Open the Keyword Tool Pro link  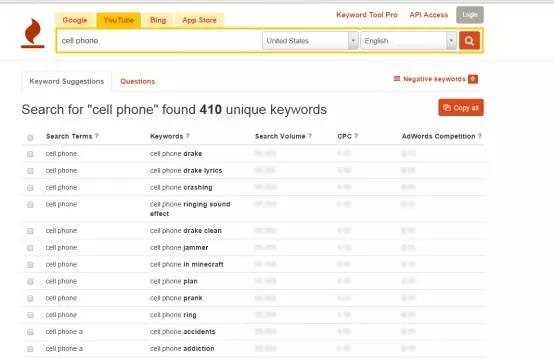pyautogui.click(x=367, y=15)
